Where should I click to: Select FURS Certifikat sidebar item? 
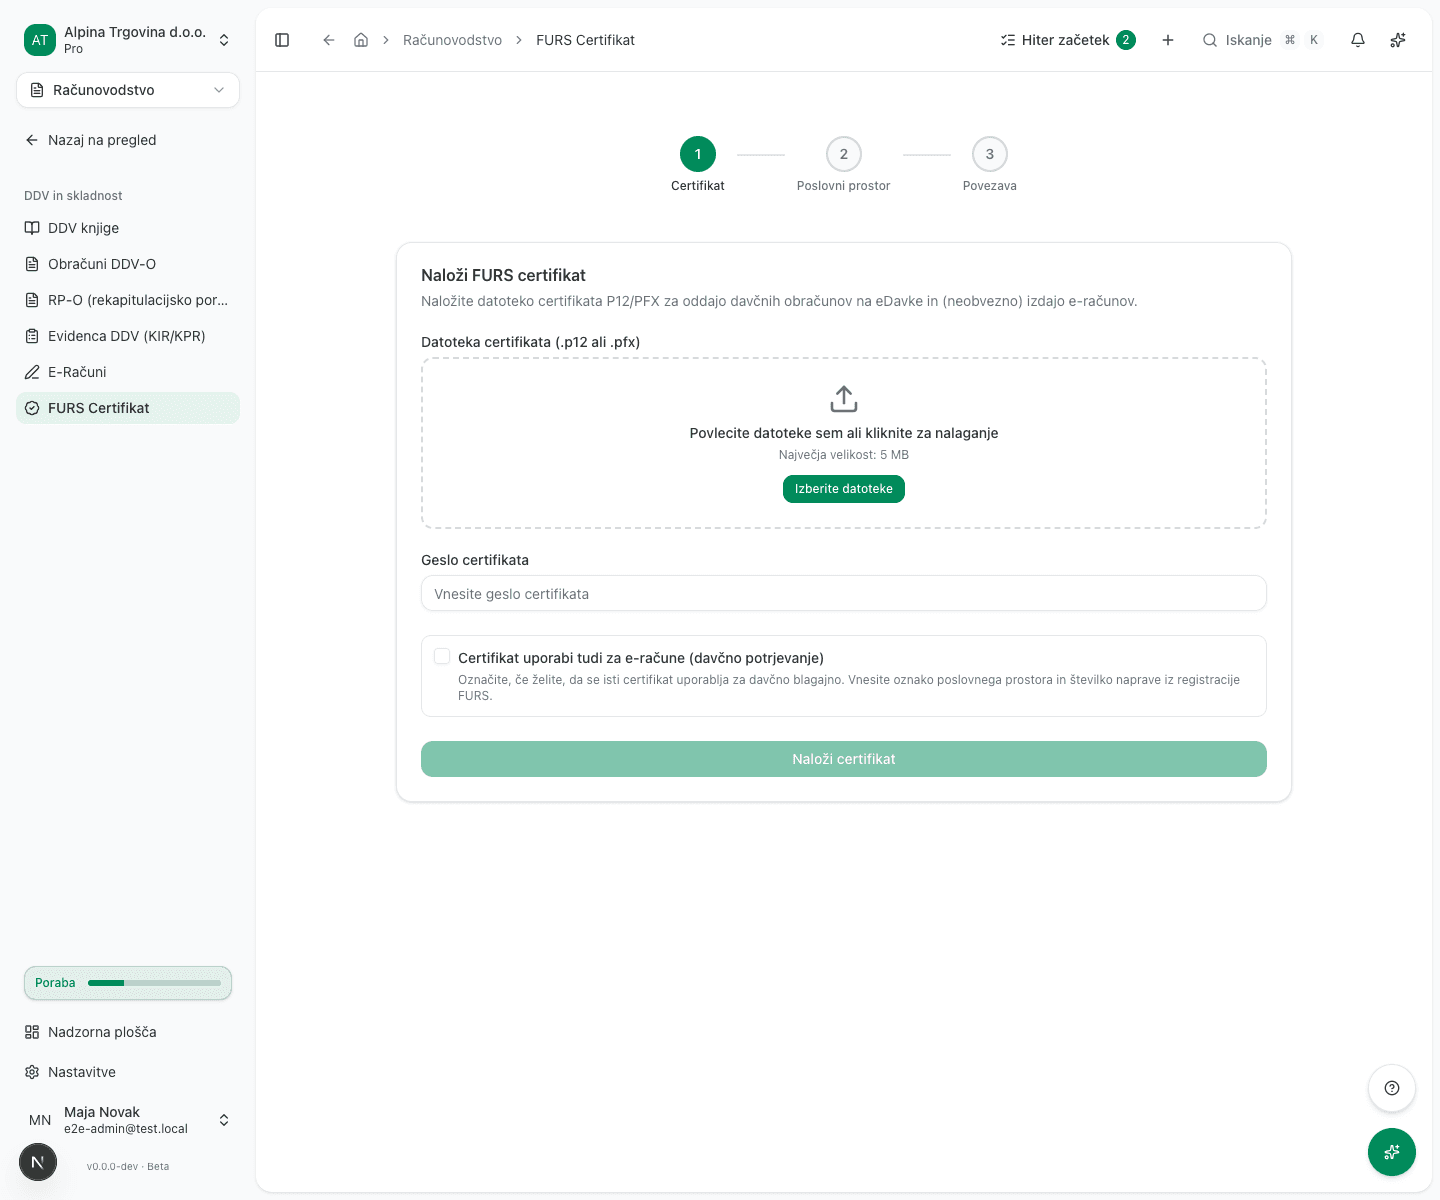(x=128, y=408)
